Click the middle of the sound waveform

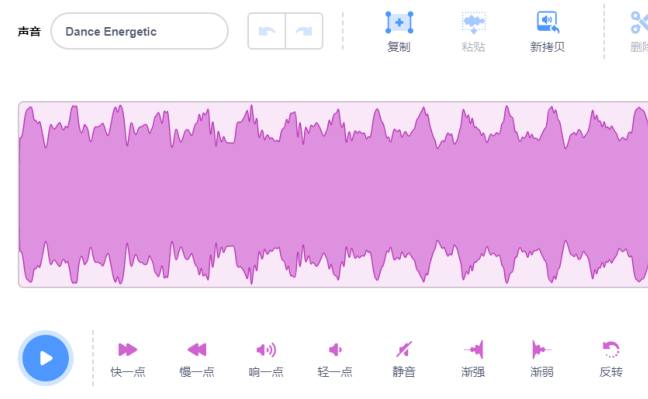333,194
